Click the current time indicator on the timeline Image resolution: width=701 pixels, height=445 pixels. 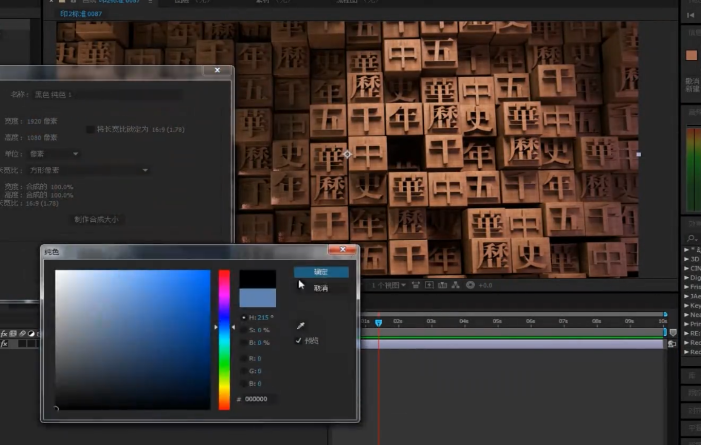click(x=379, y=322)
